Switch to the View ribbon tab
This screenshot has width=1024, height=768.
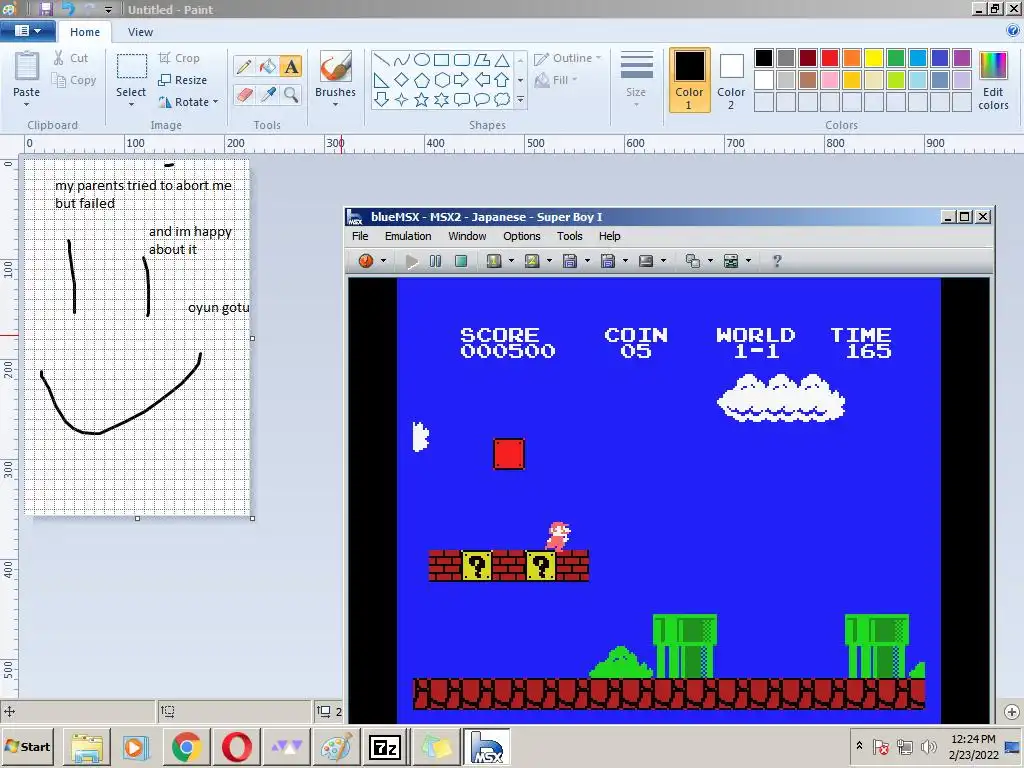(x=140, y=32)
